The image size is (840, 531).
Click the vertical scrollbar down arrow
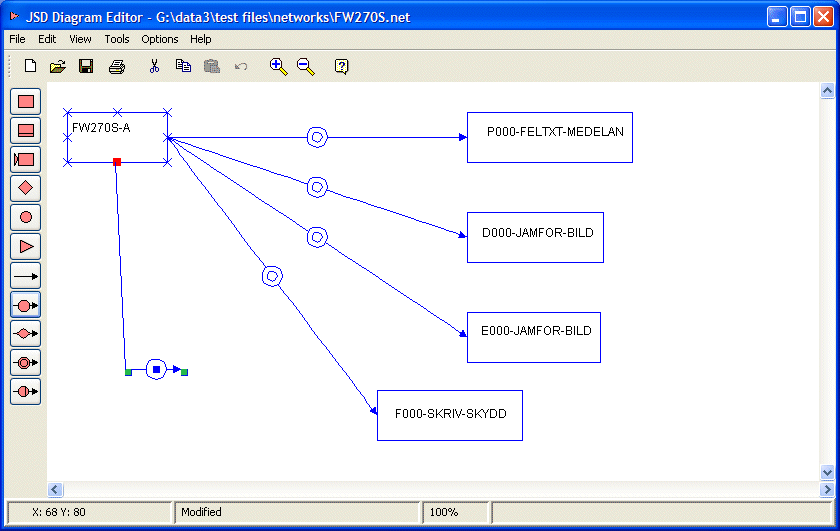tap(827, 472)
